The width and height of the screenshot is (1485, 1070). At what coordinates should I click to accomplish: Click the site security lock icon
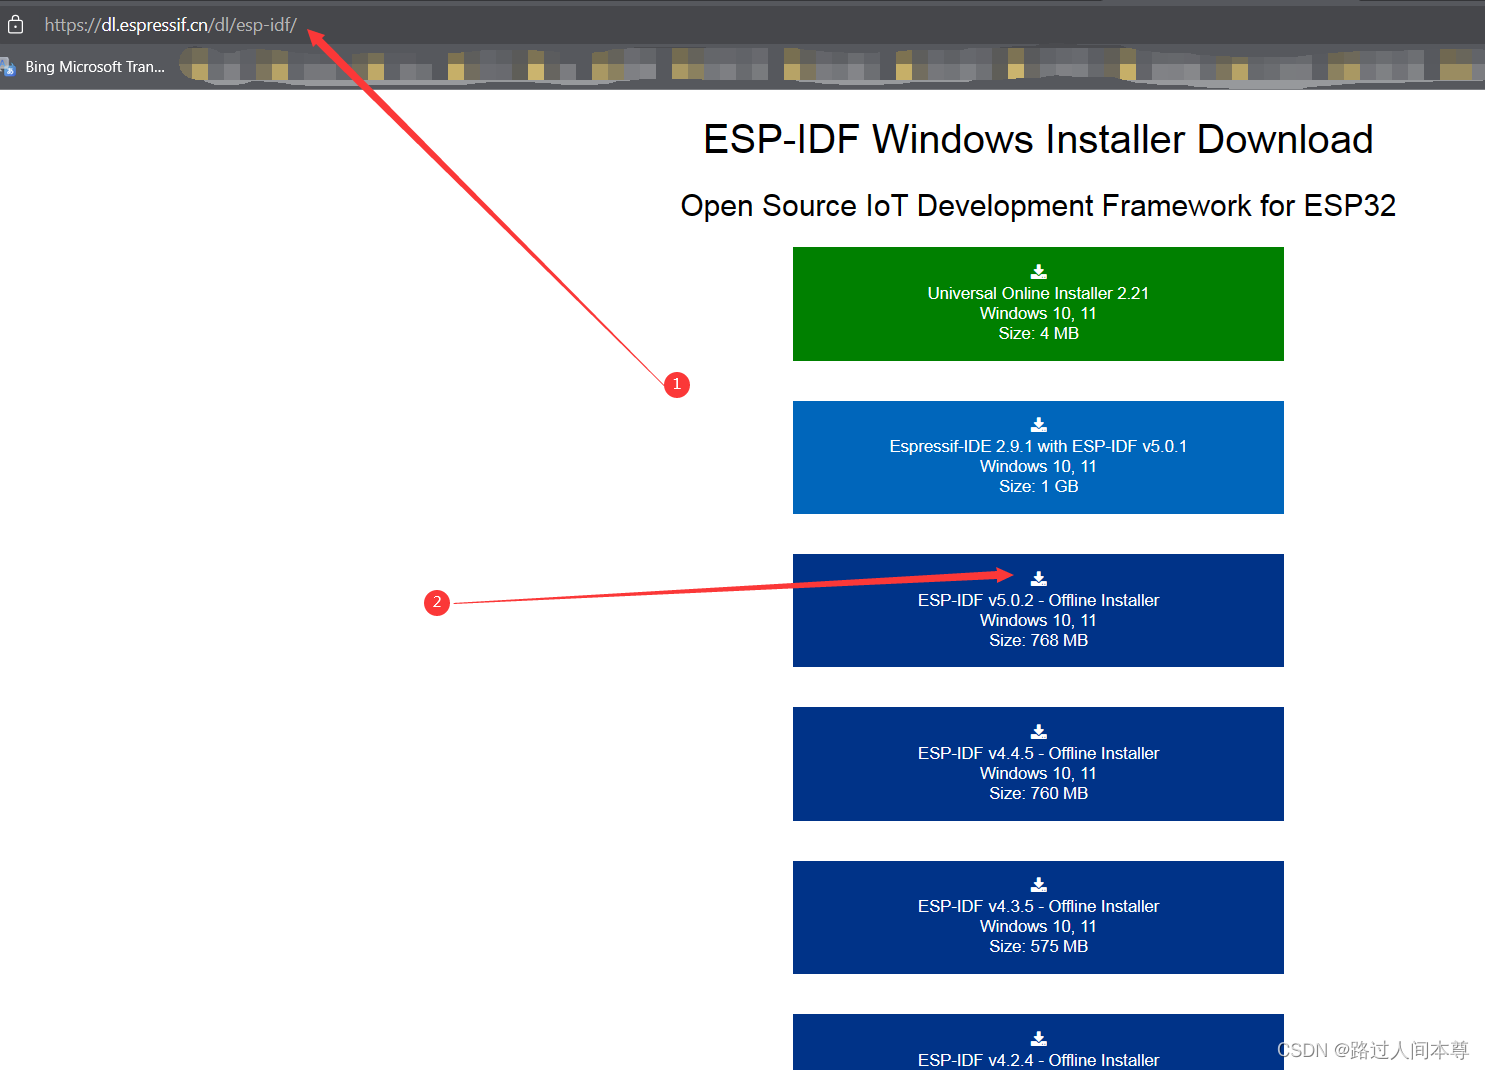point(15,24)
